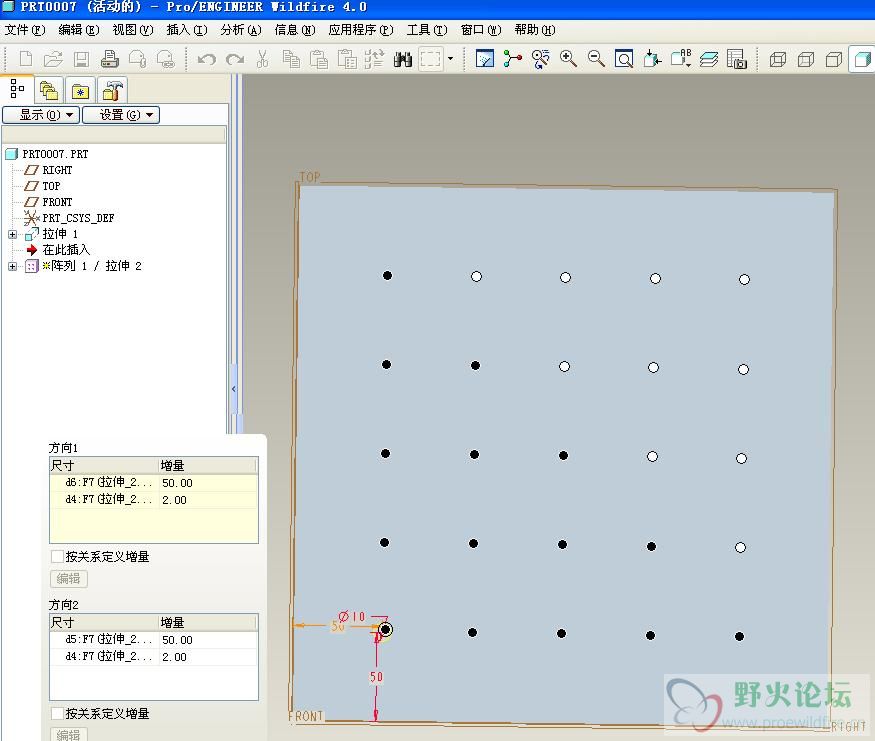Open the 分析 menu
The height and width of the screenshot is (741, 875).
[x=241, y=30]
